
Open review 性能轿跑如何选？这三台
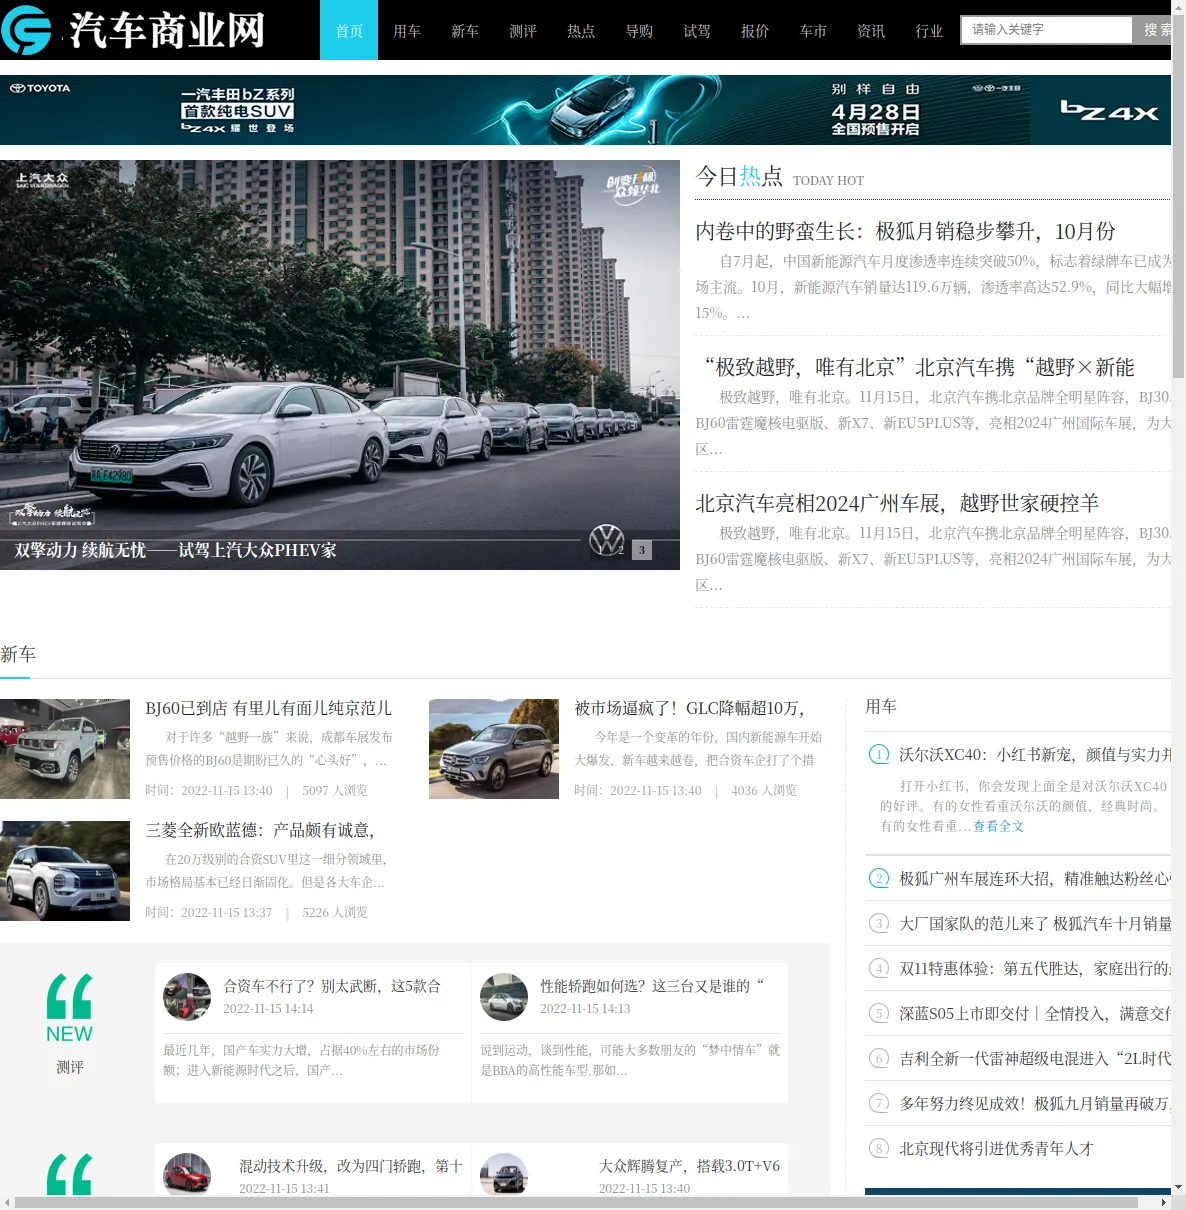(x=652, y=986)
